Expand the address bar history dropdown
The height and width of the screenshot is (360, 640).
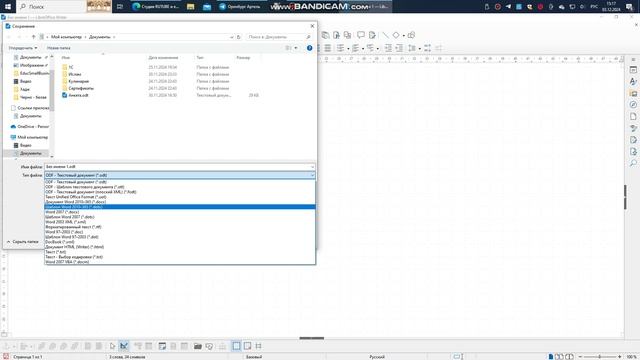pos(231,37)
